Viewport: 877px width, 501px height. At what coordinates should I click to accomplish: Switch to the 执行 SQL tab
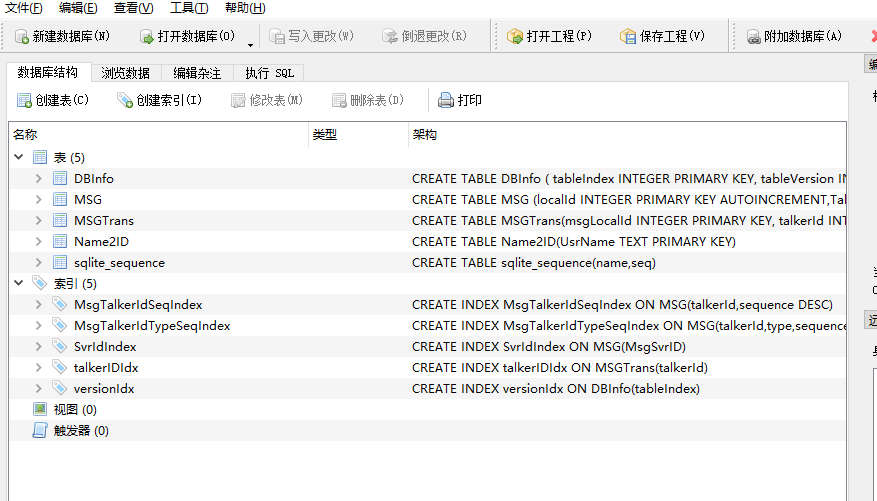pos(269,73)
